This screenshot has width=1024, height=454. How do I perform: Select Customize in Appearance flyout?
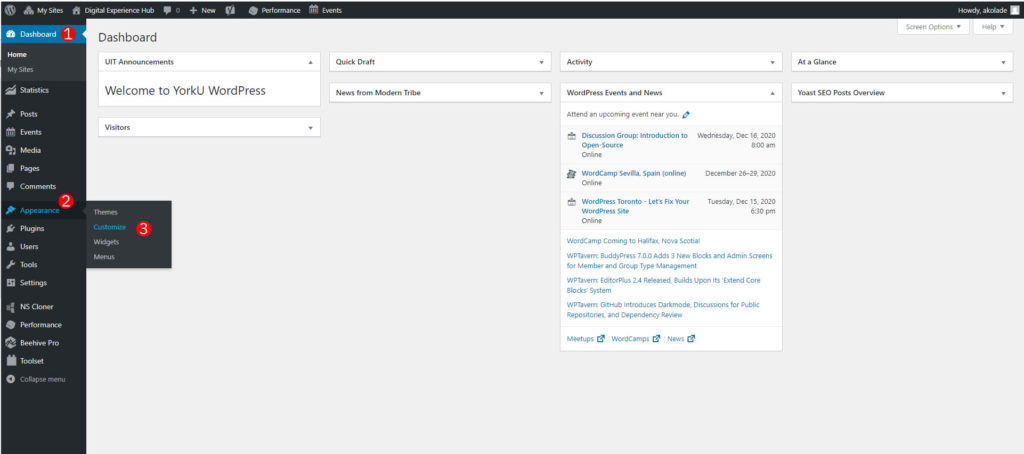110,227
